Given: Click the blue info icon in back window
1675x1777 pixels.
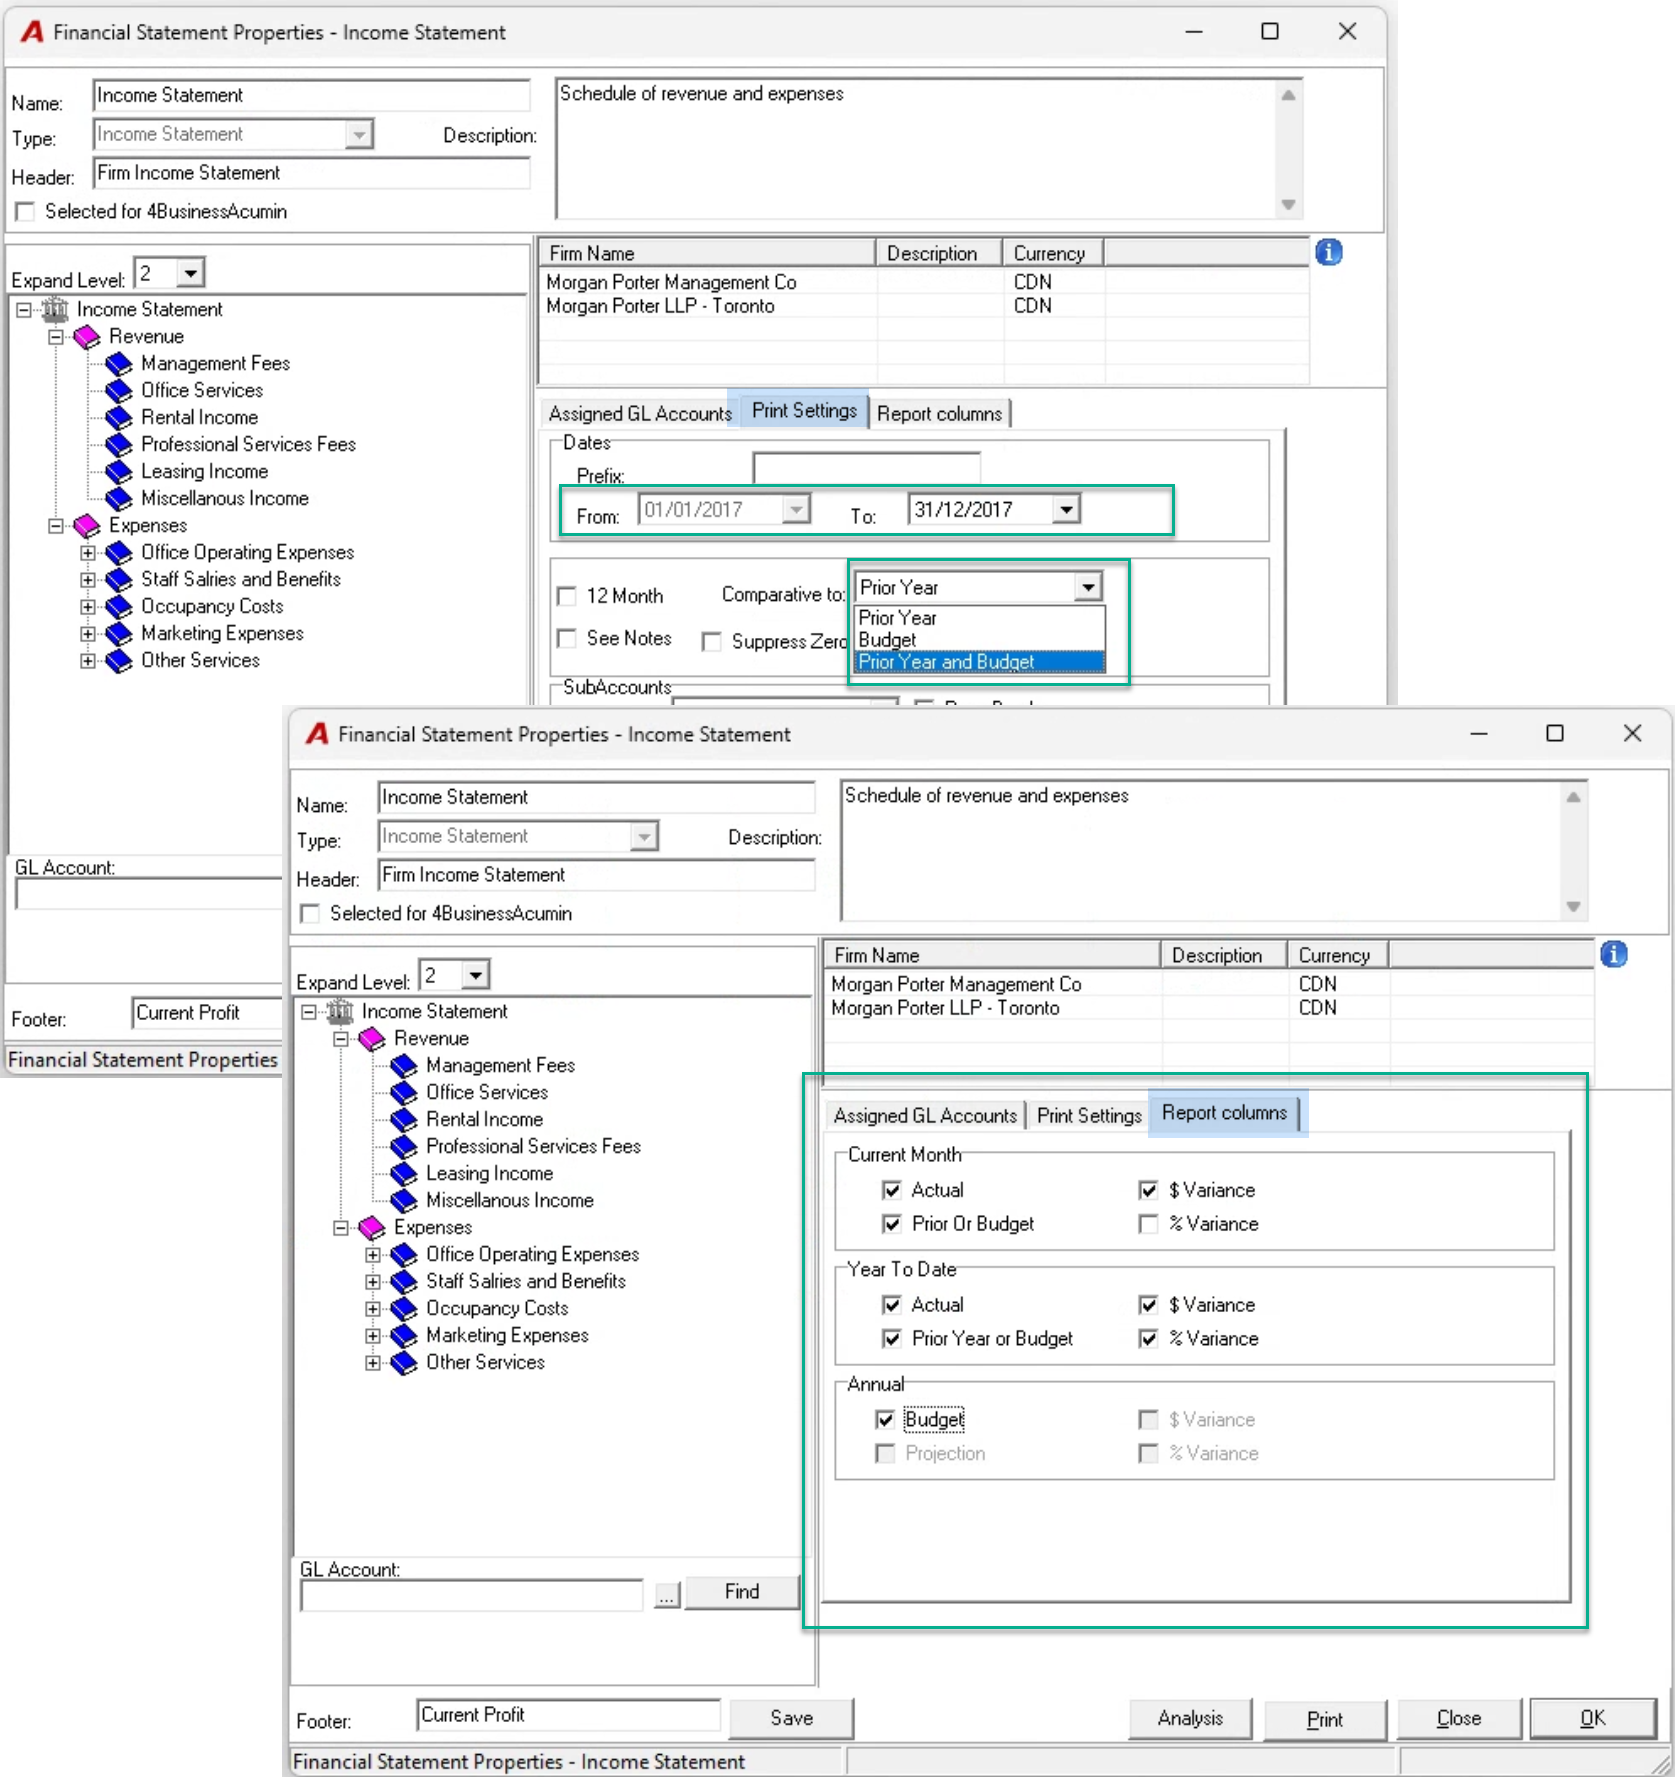Looking at the screenshot, I should click(1328, 252).
